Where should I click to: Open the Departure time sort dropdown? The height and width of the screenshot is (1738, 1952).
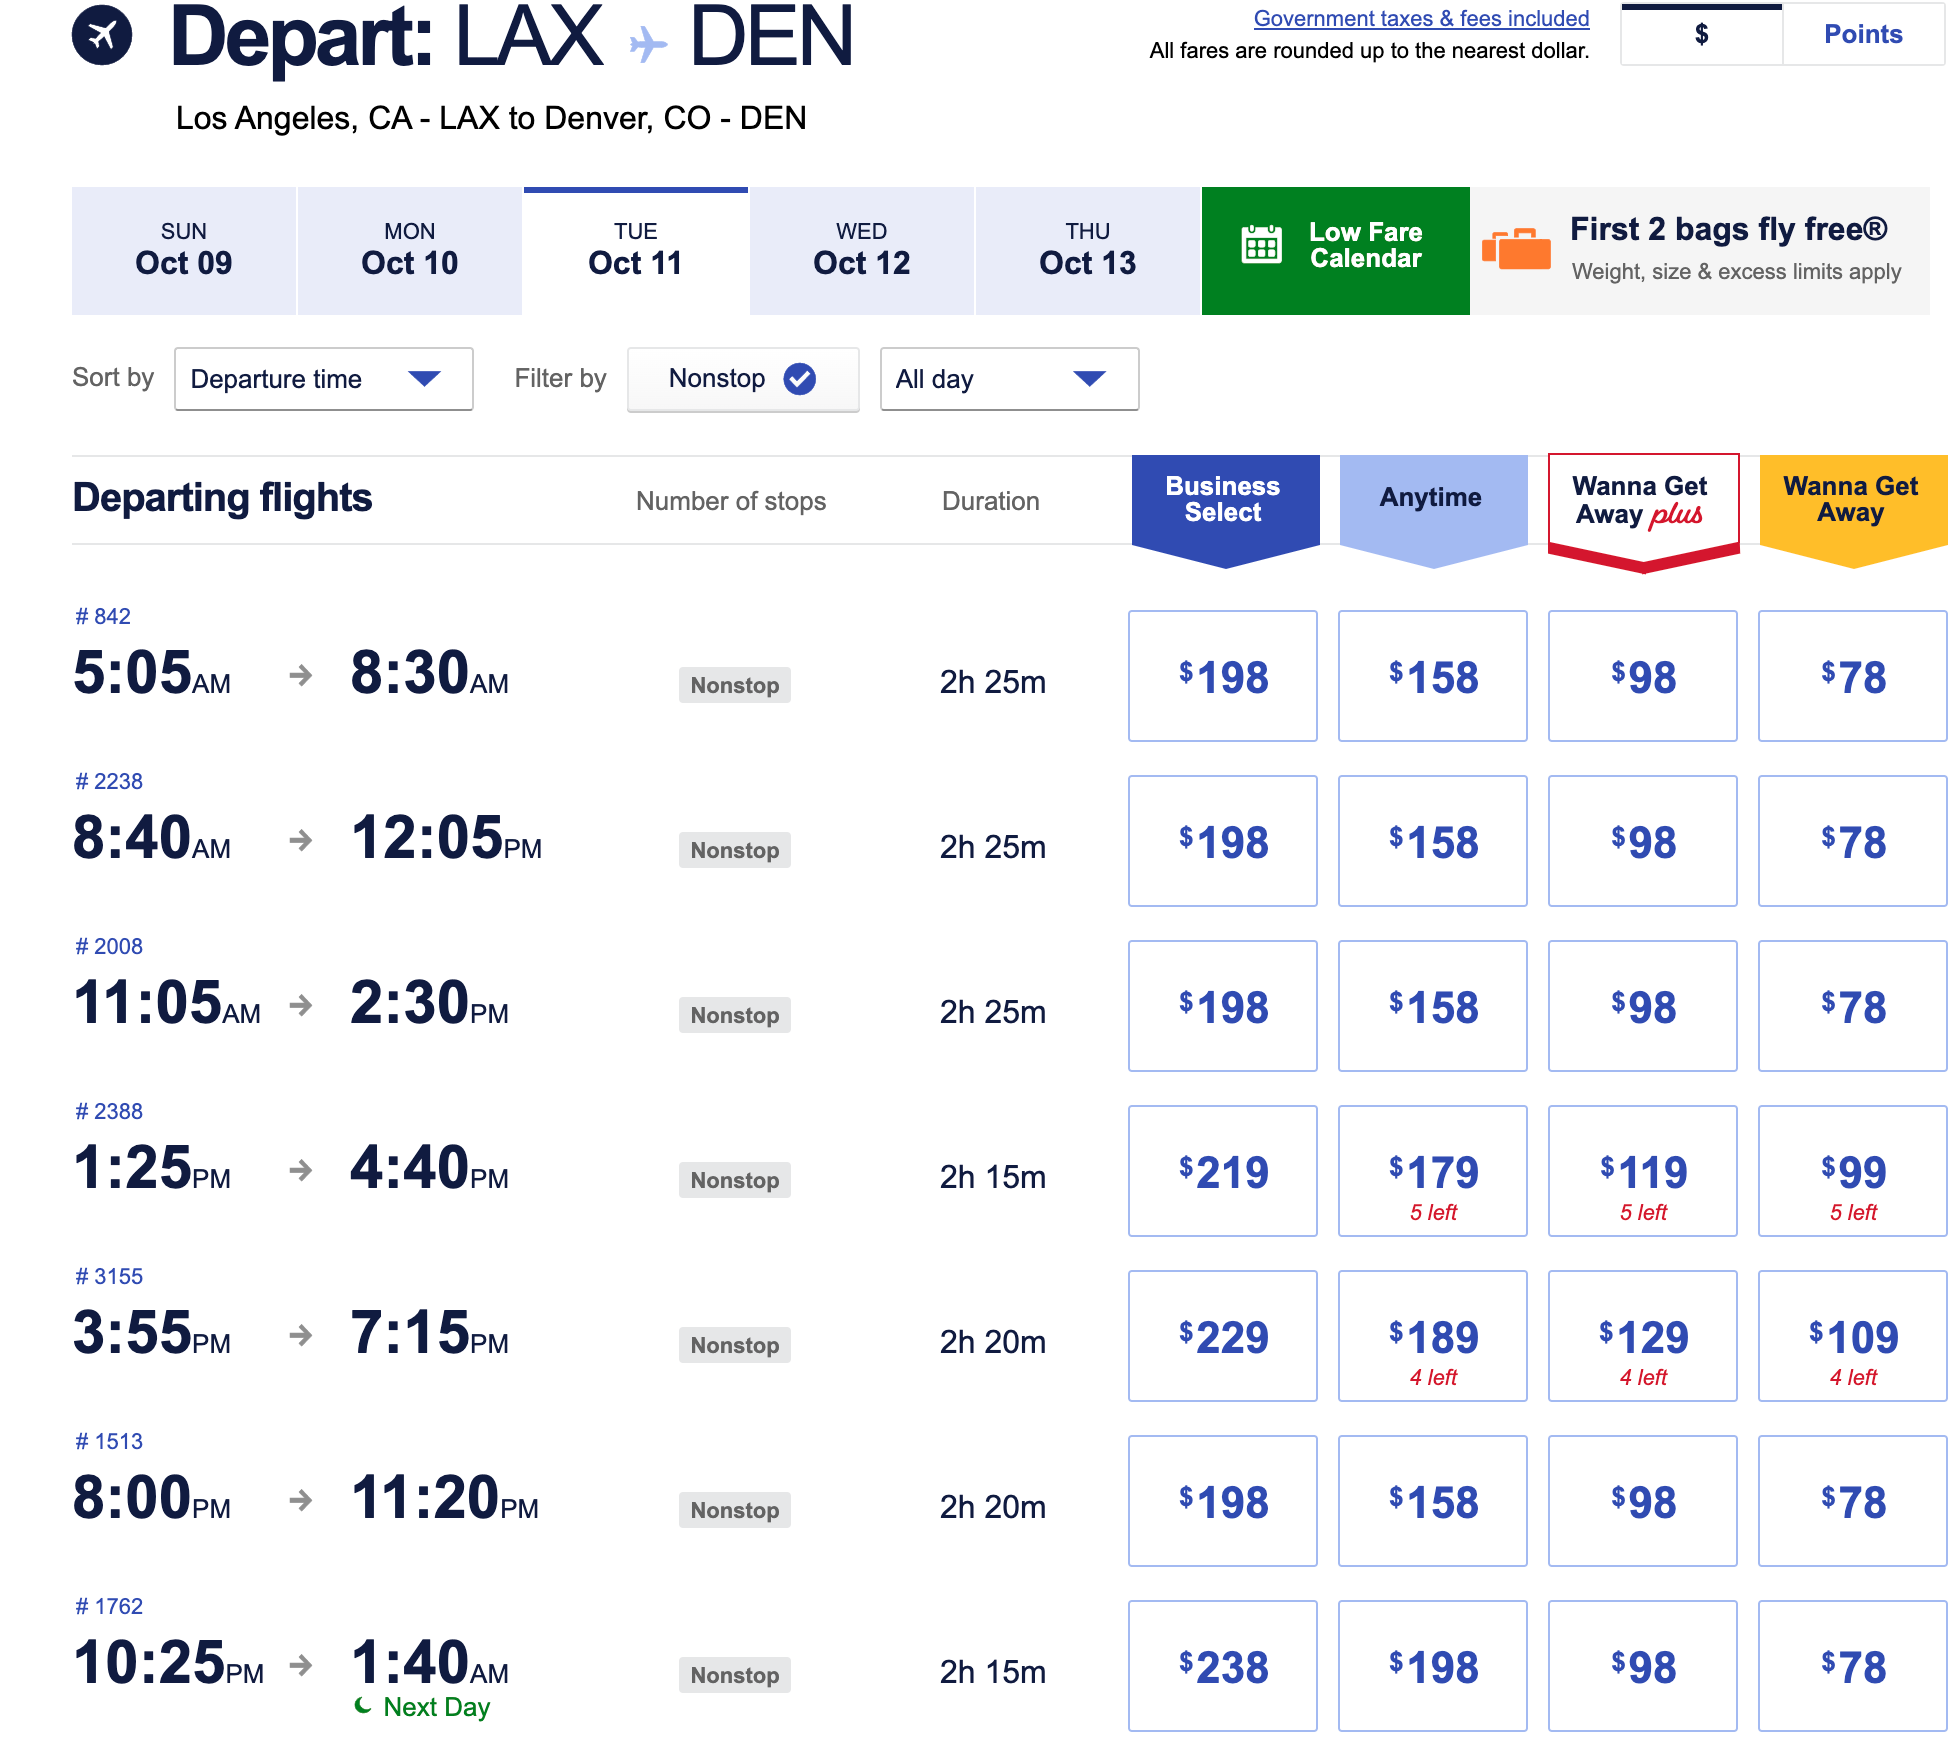[x=323, y=379]
